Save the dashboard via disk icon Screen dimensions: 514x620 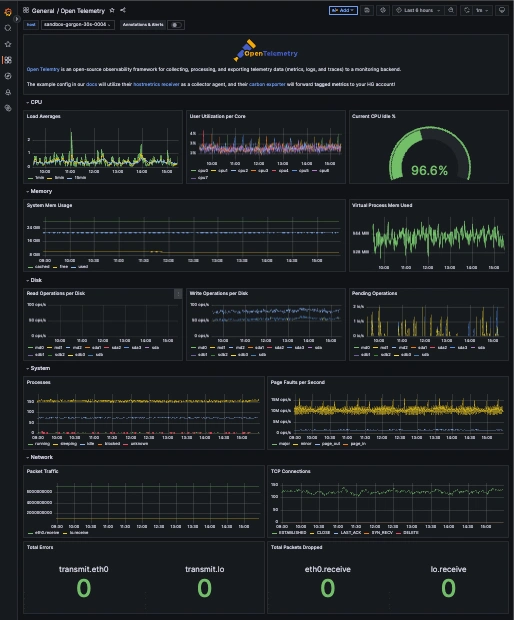pos(367,10)
